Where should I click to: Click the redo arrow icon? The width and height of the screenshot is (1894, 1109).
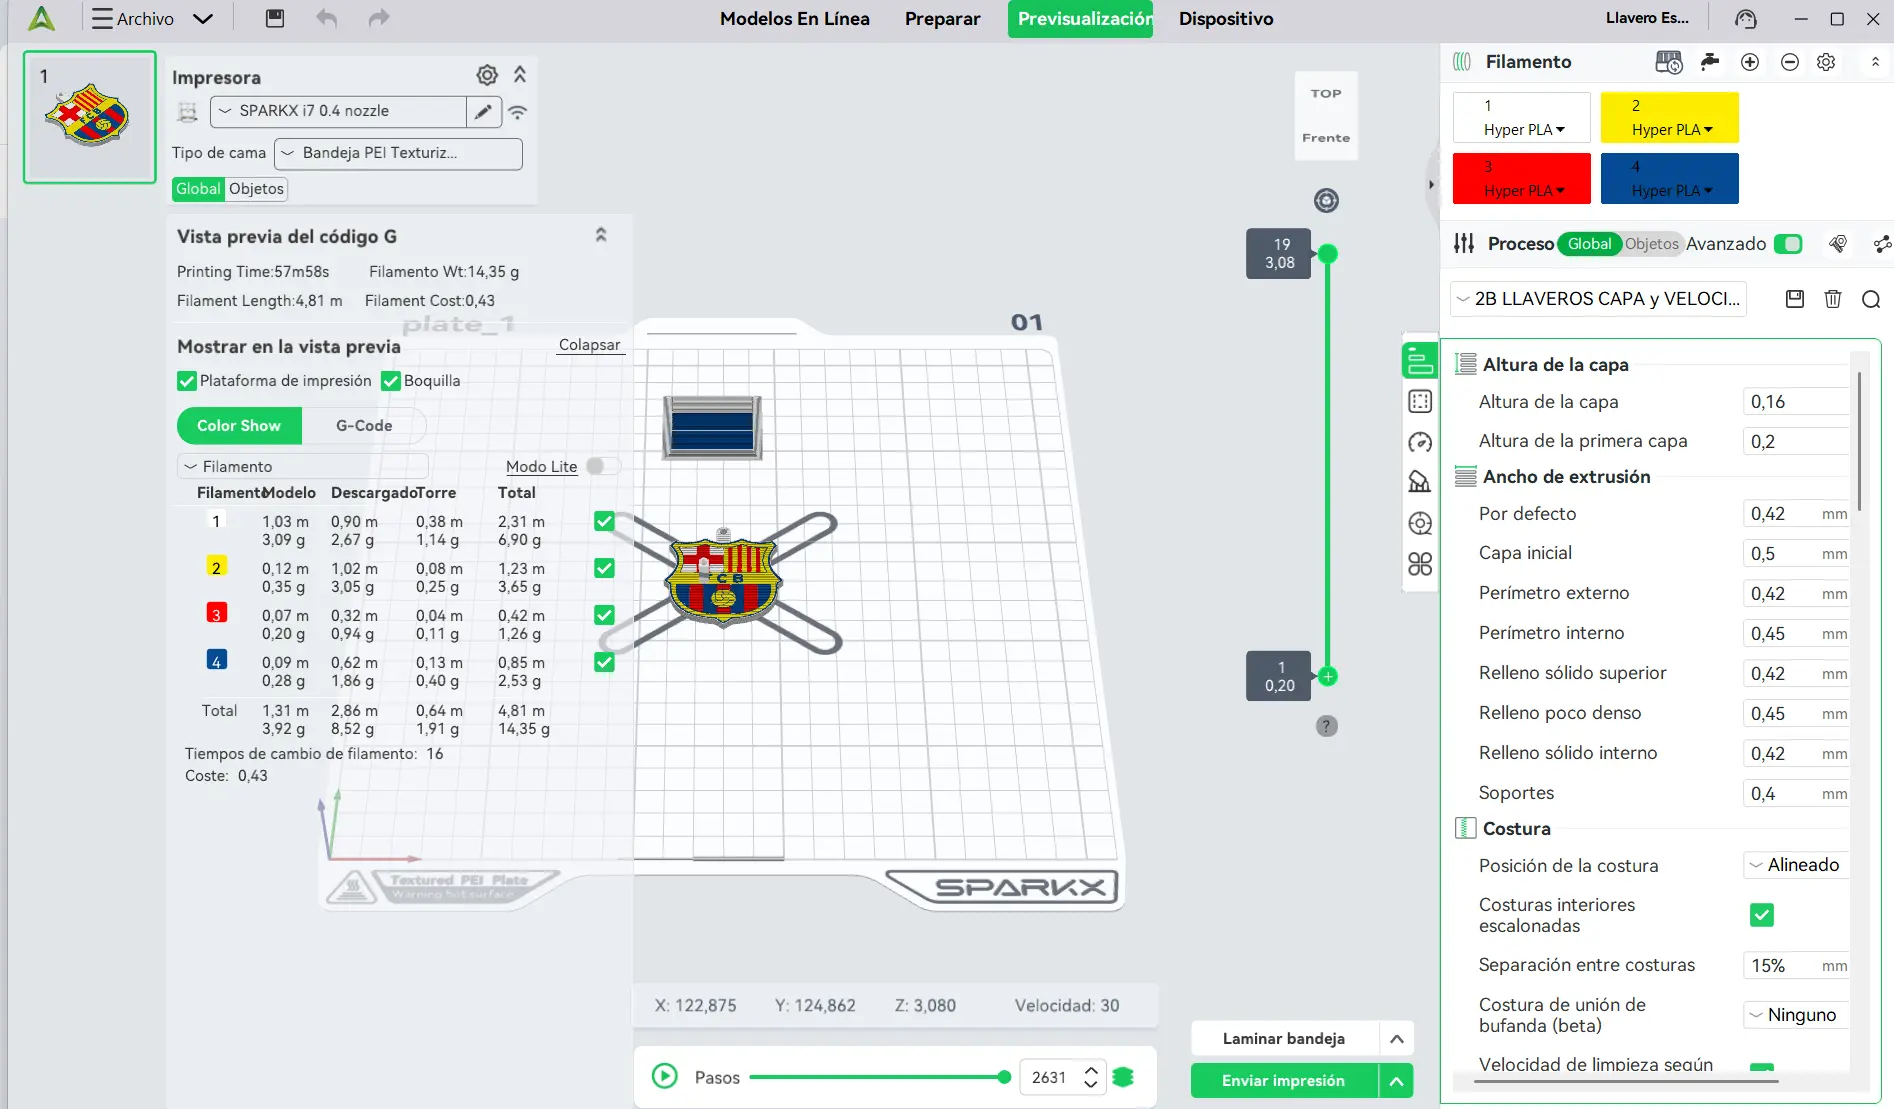(x=378, y=18)
